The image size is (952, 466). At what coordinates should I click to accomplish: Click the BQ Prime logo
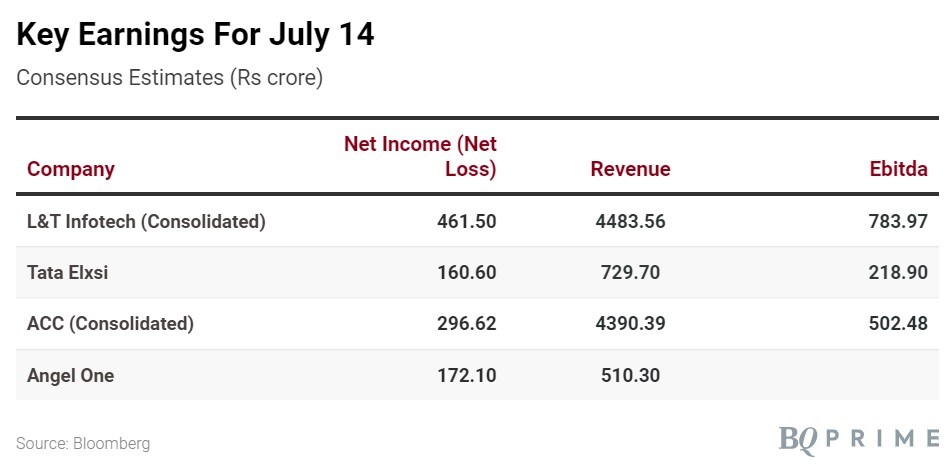click(x=859, y=438)
